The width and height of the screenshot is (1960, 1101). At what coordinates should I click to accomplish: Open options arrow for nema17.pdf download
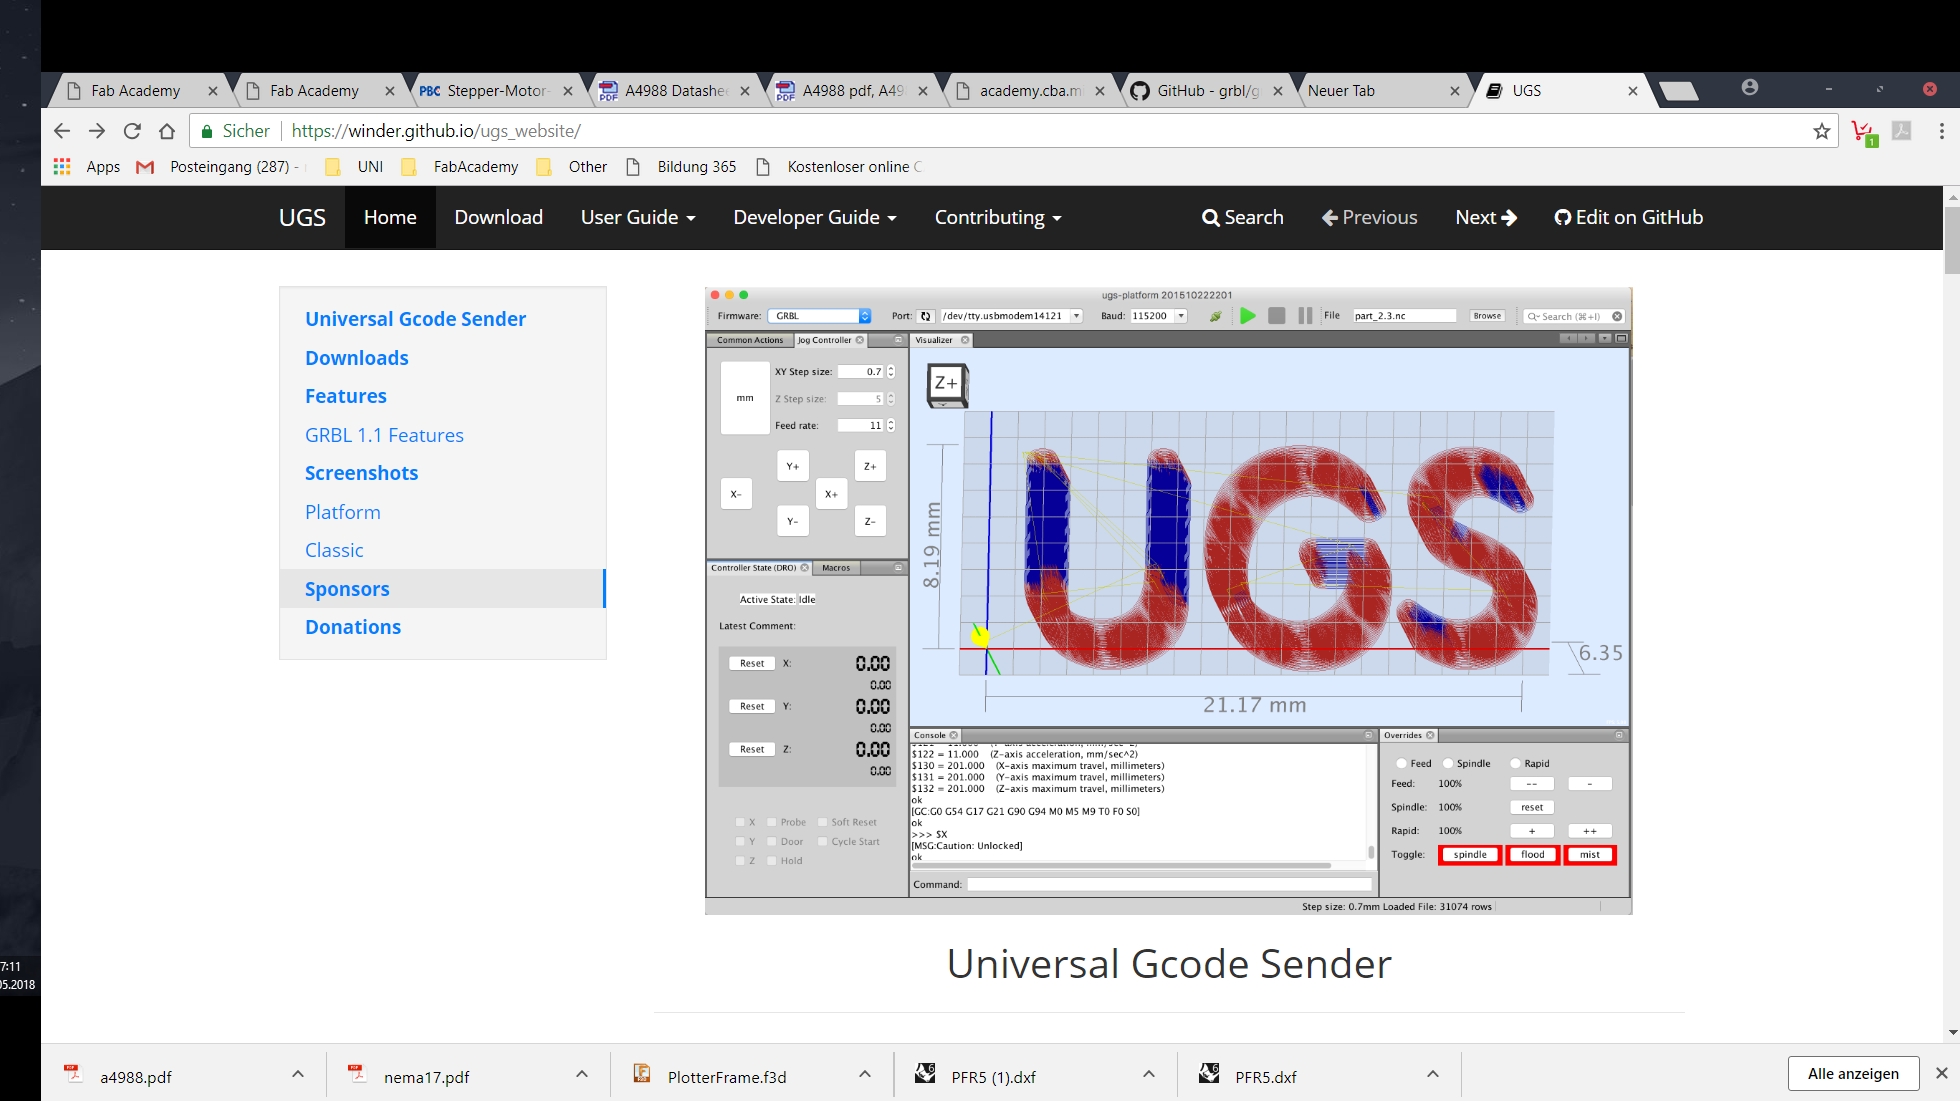pyautogui.click(x=581, y=1074)
